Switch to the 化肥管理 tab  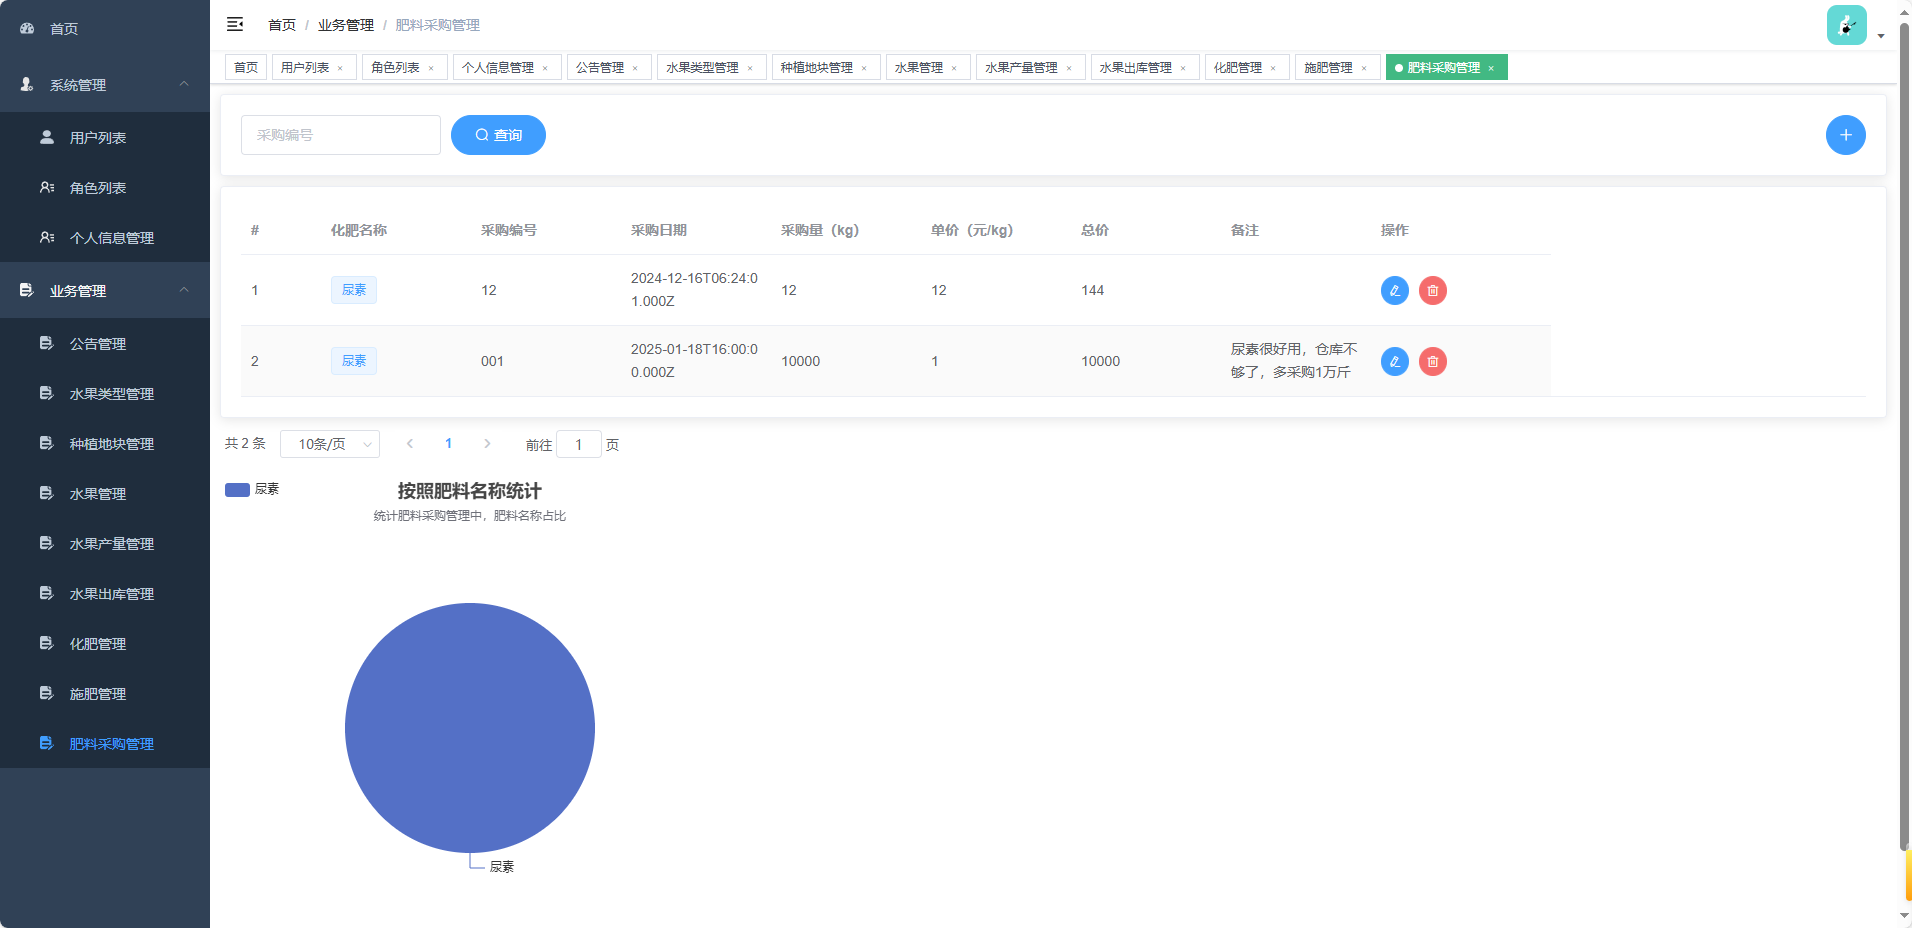tap(1239, 67)
